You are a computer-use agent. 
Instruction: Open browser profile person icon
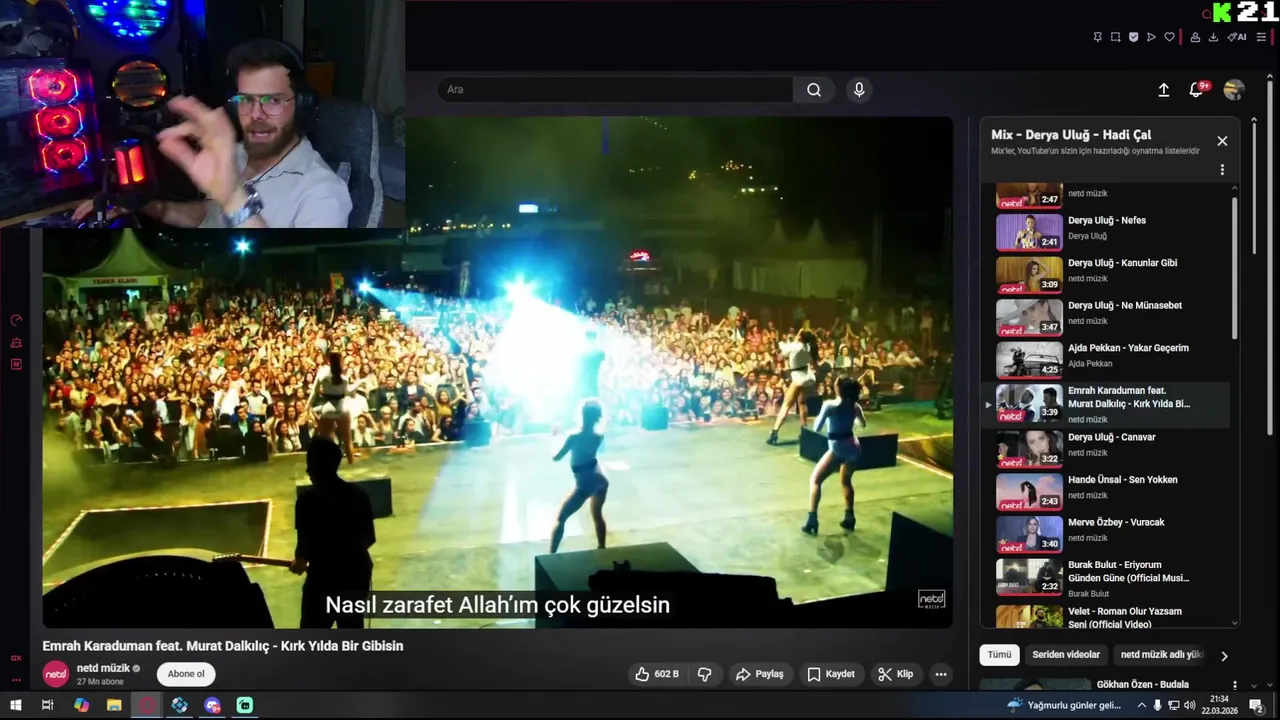point(1195,37)
